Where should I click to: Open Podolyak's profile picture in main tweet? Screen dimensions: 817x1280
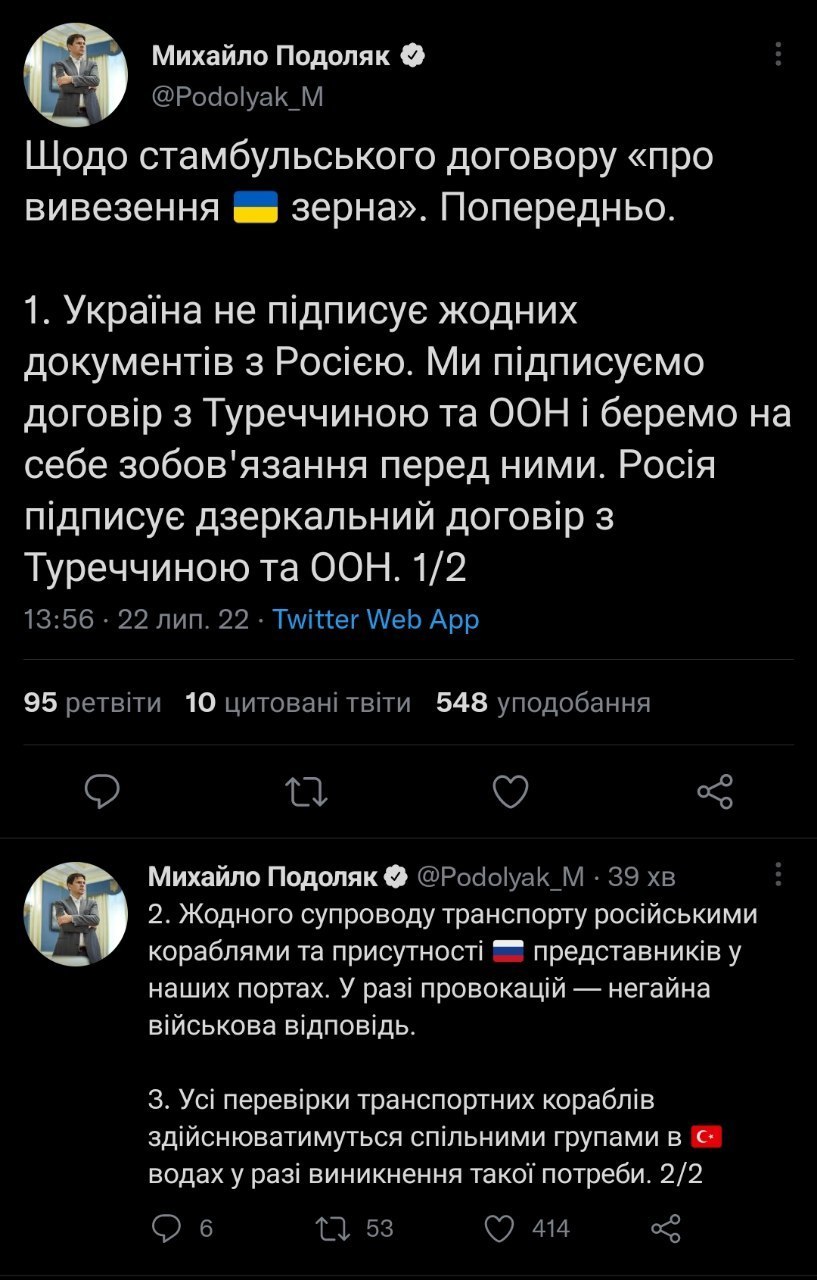click(x=75, y=76)
